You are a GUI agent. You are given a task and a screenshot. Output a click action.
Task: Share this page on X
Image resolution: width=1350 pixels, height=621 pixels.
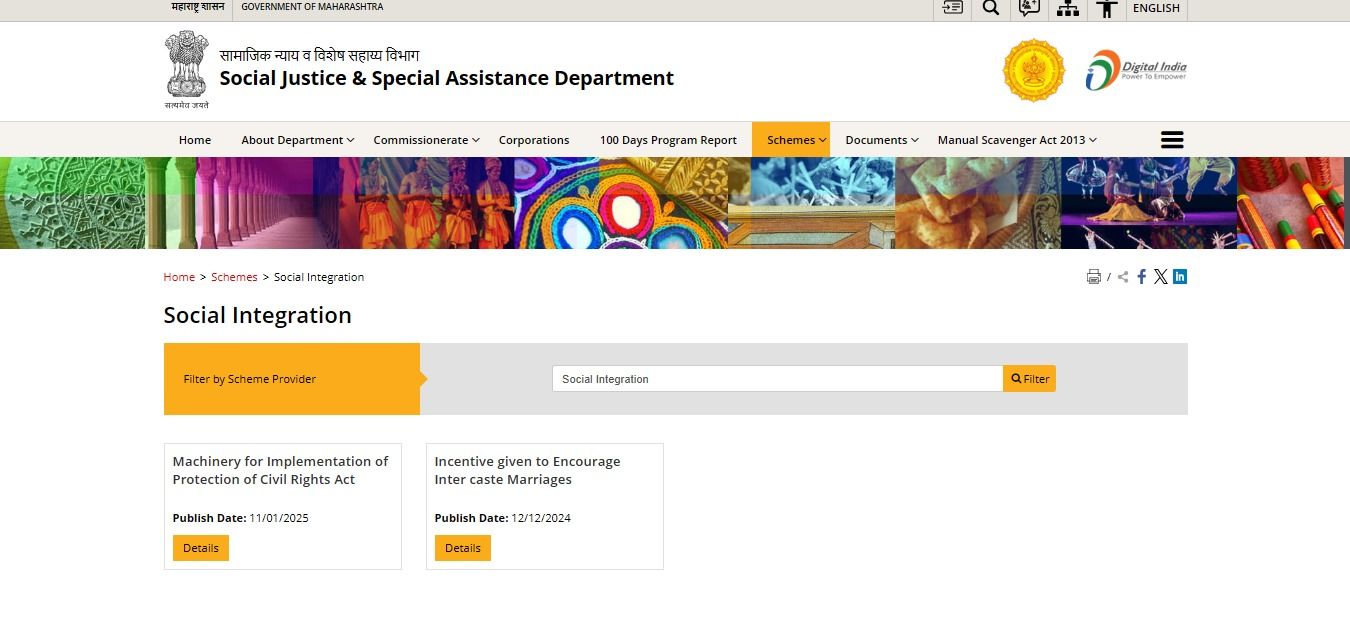pos(1161,277)
